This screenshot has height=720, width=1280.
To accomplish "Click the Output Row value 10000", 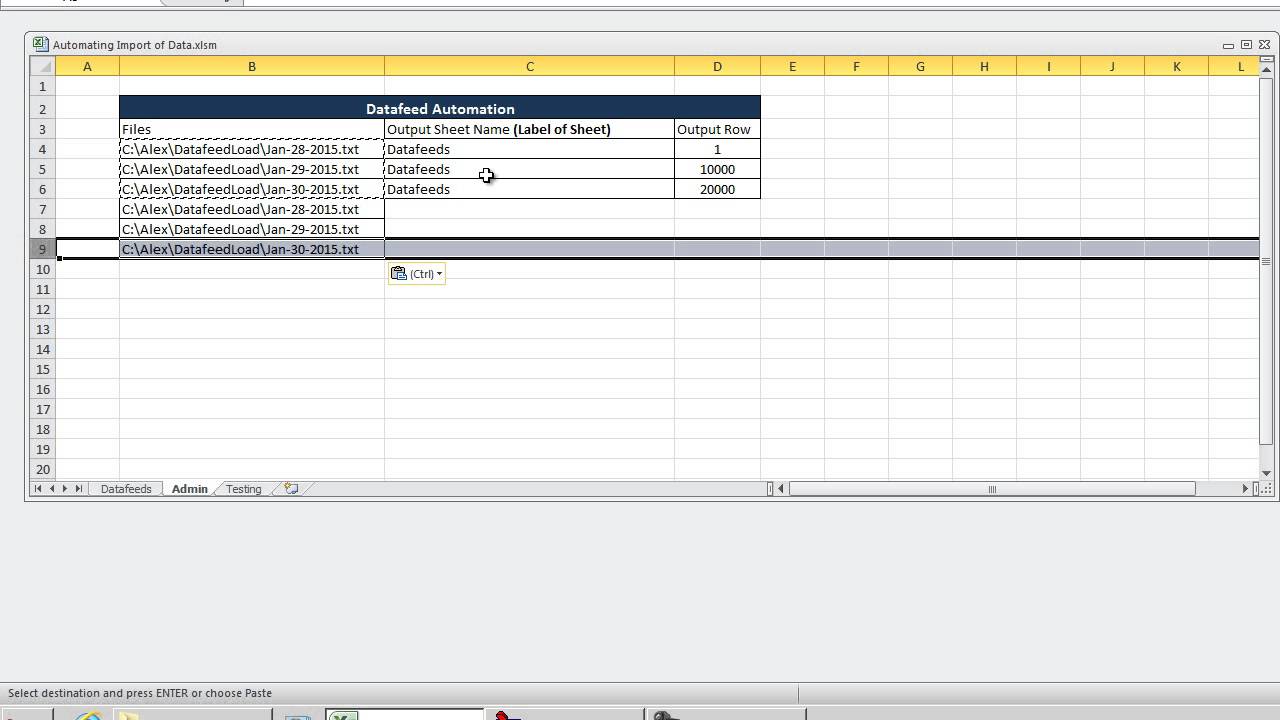I will pos(717,169).
